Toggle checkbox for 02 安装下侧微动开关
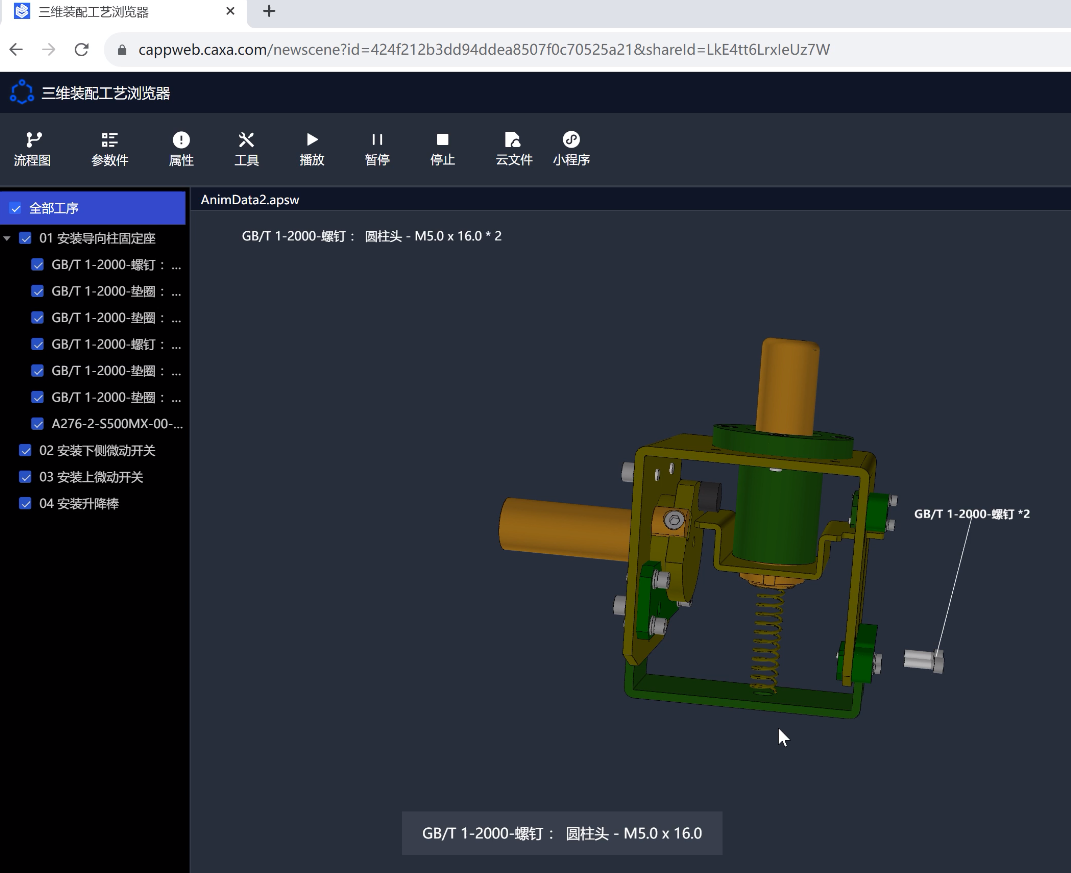 (26, 451)
